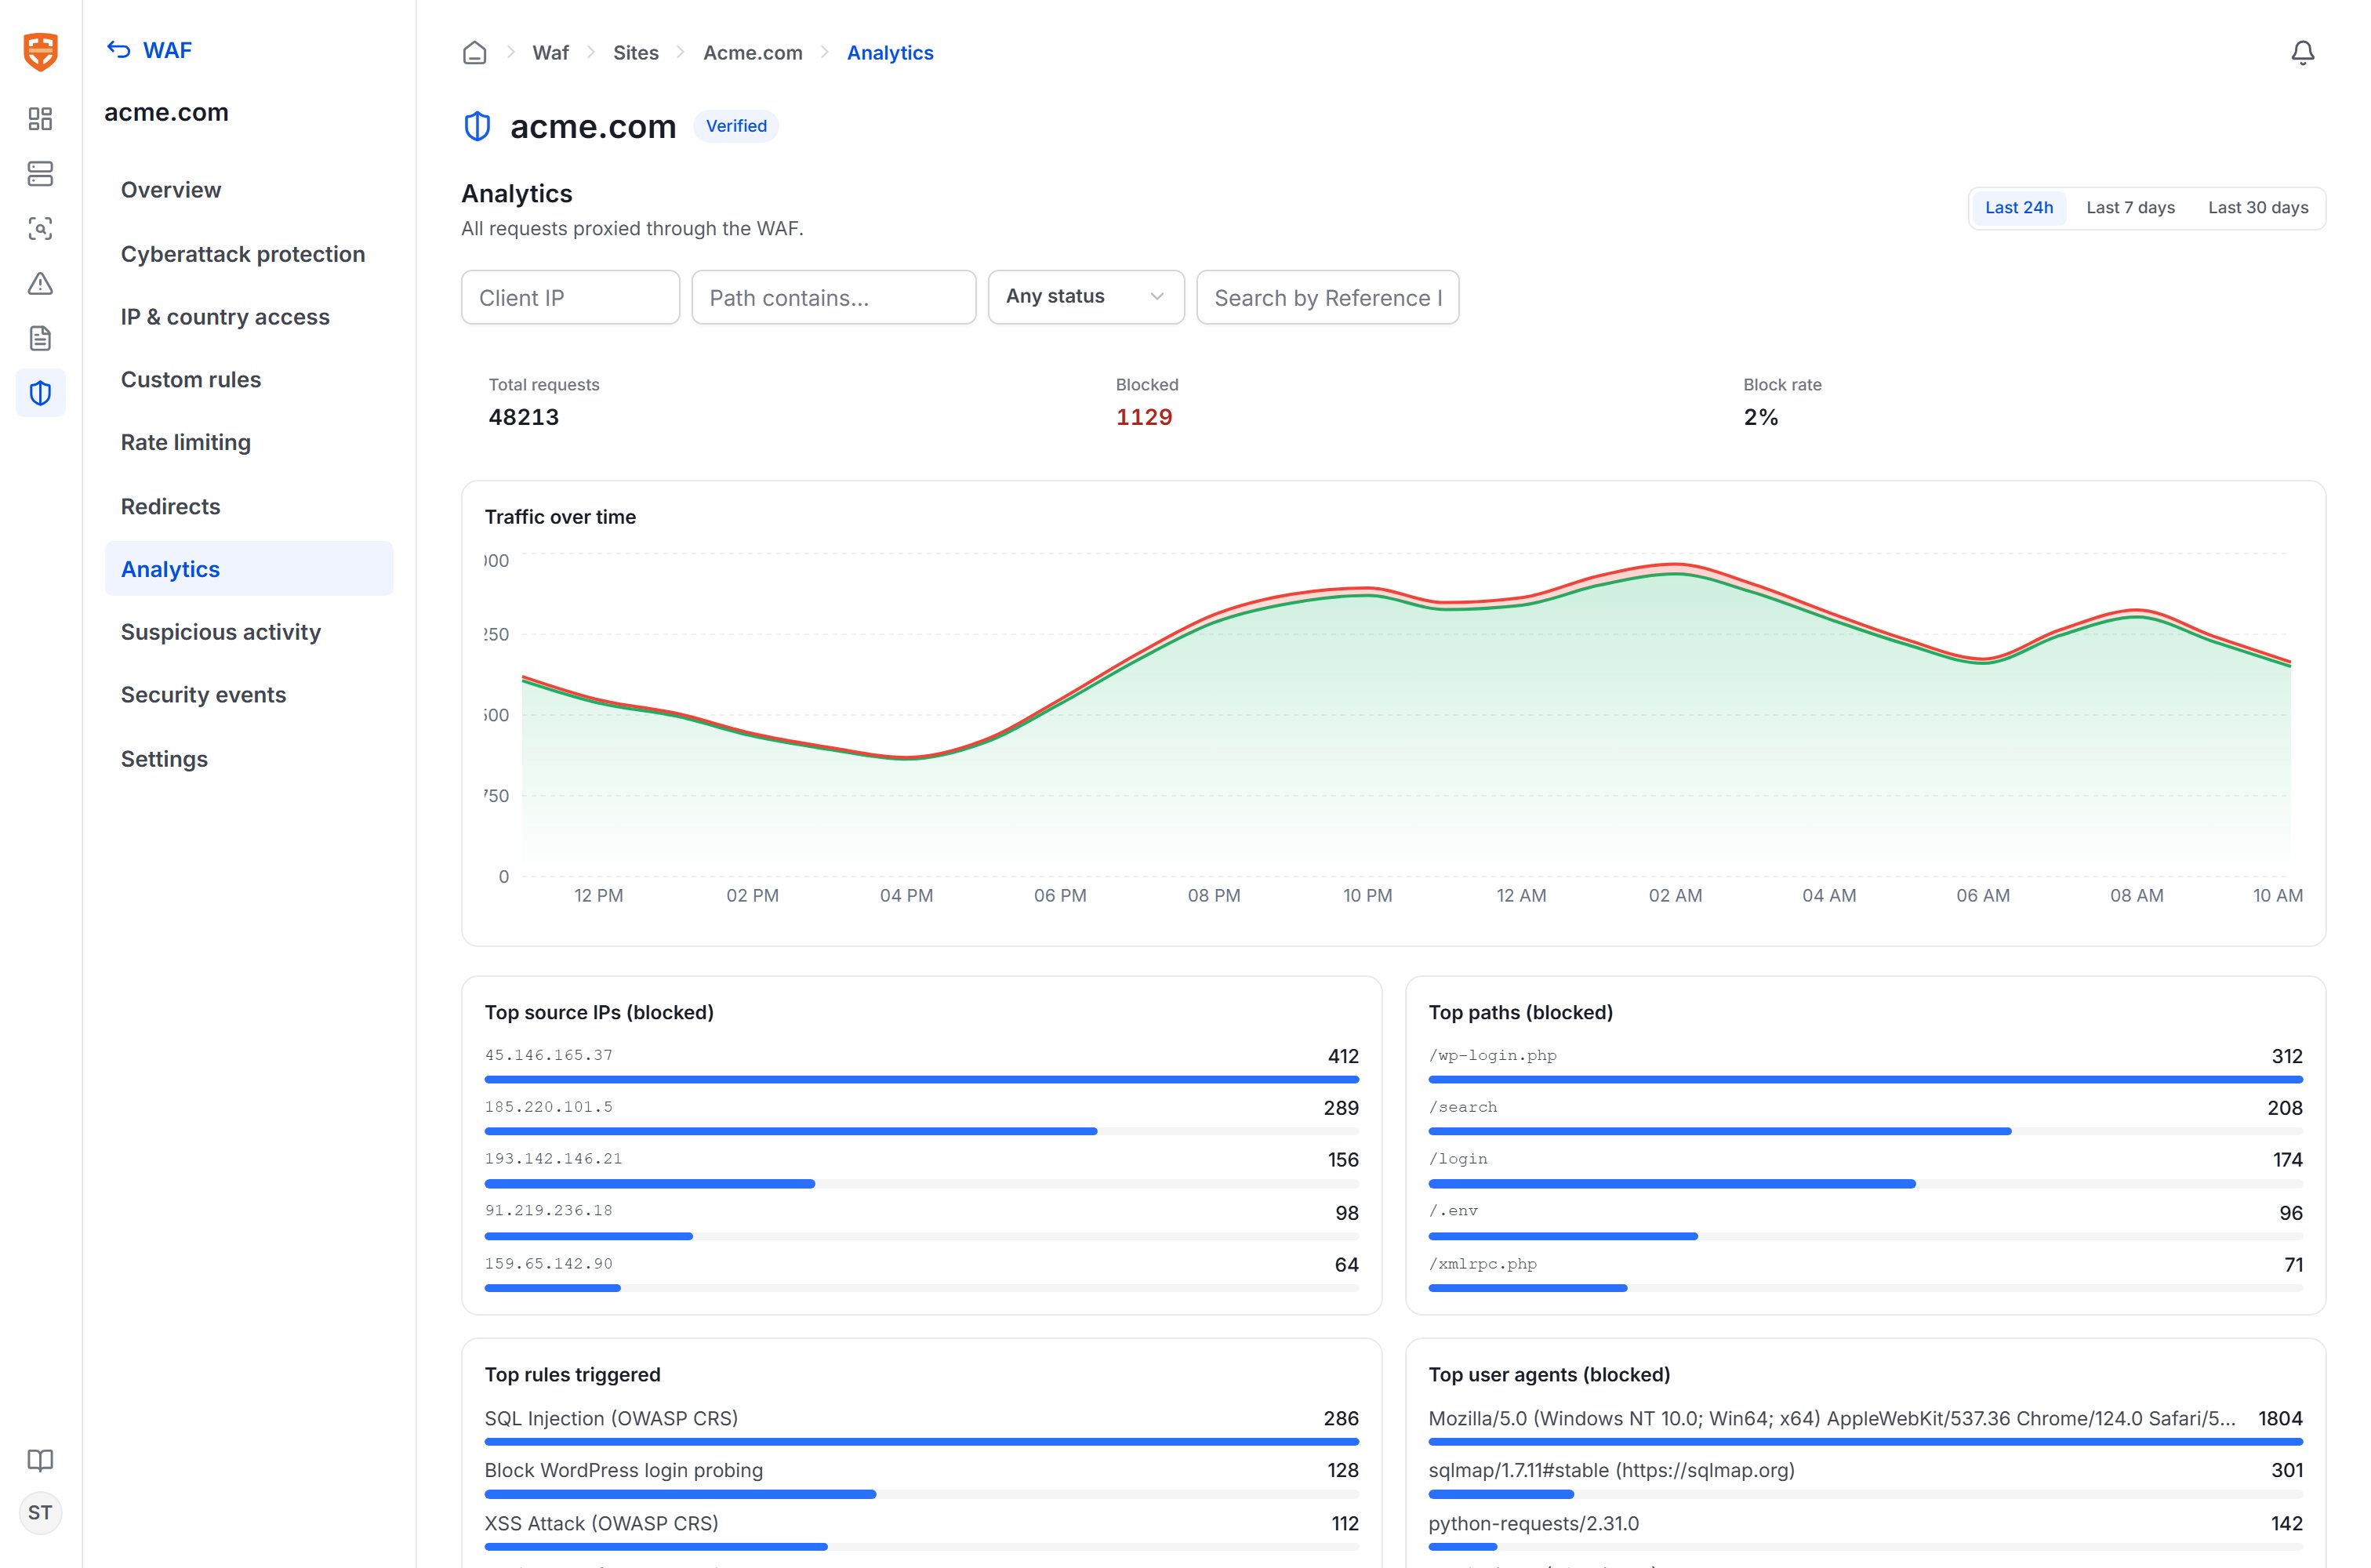Open the notifications bell
Image resolution: width=2371 pixels, height=1568 pixels.
(x=2302, y=53)
